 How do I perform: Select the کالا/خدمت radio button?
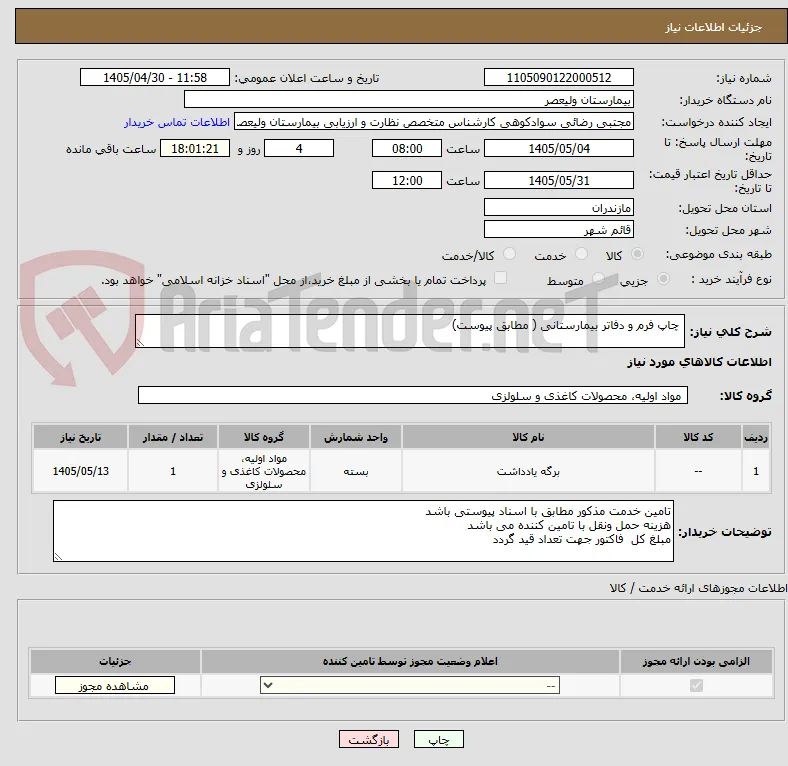[x=510, y=254]
